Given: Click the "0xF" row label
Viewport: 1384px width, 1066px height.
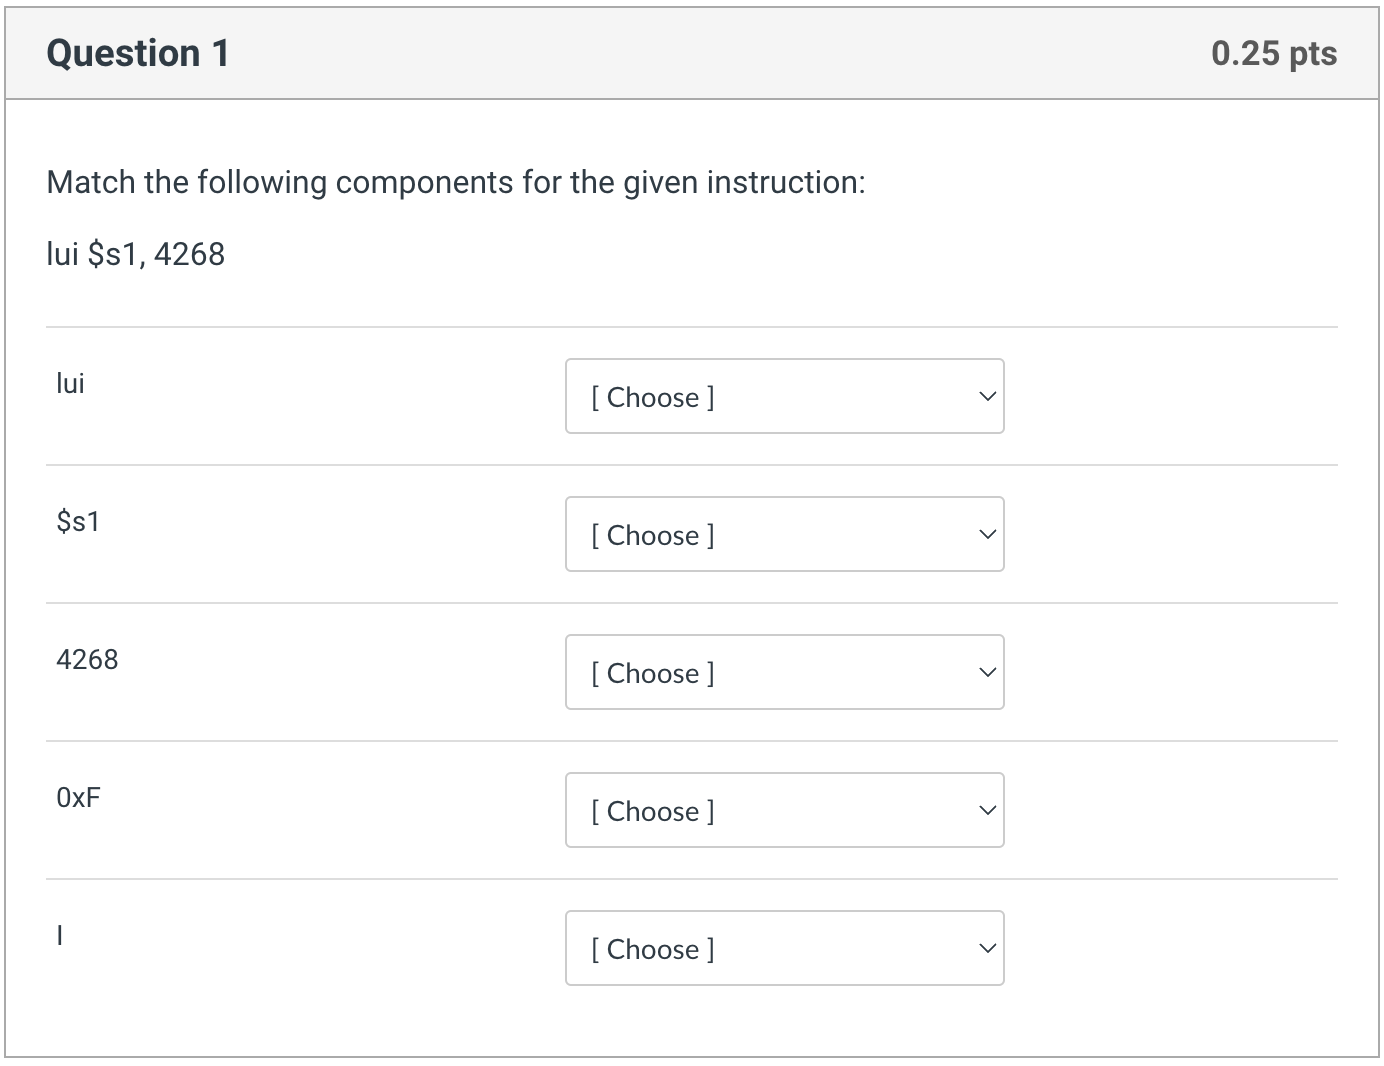Looking at the screenshot, I should pos(80,797).
